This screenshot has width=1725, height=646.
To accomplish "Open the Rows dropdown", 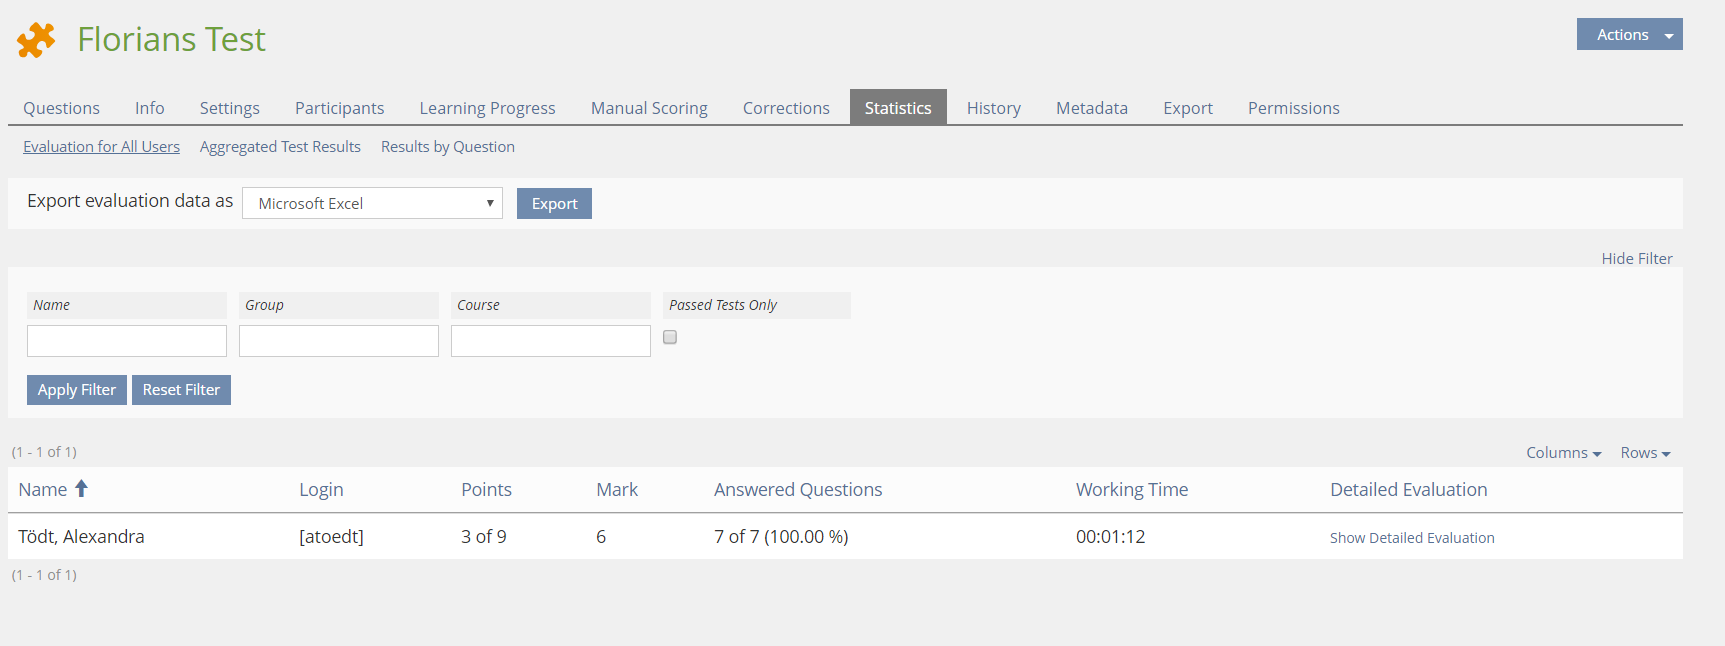I will (x=1644, y=453).
